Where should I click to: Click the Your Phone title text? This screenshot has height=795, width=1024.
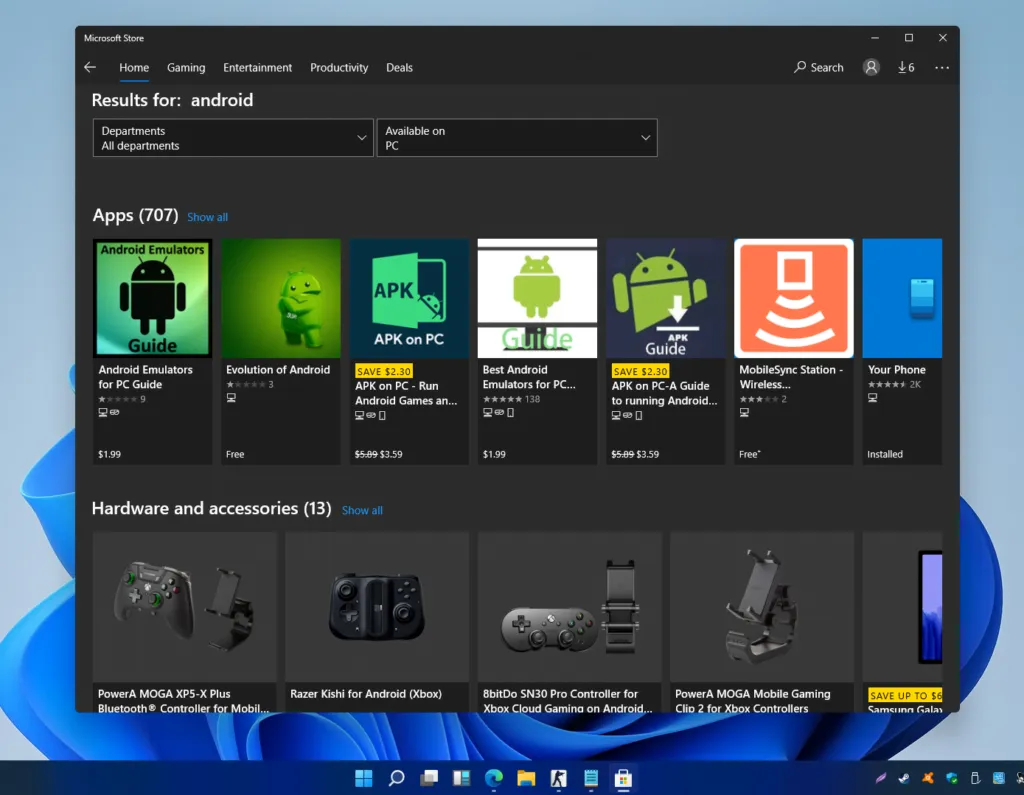click(x=897, y=370)
